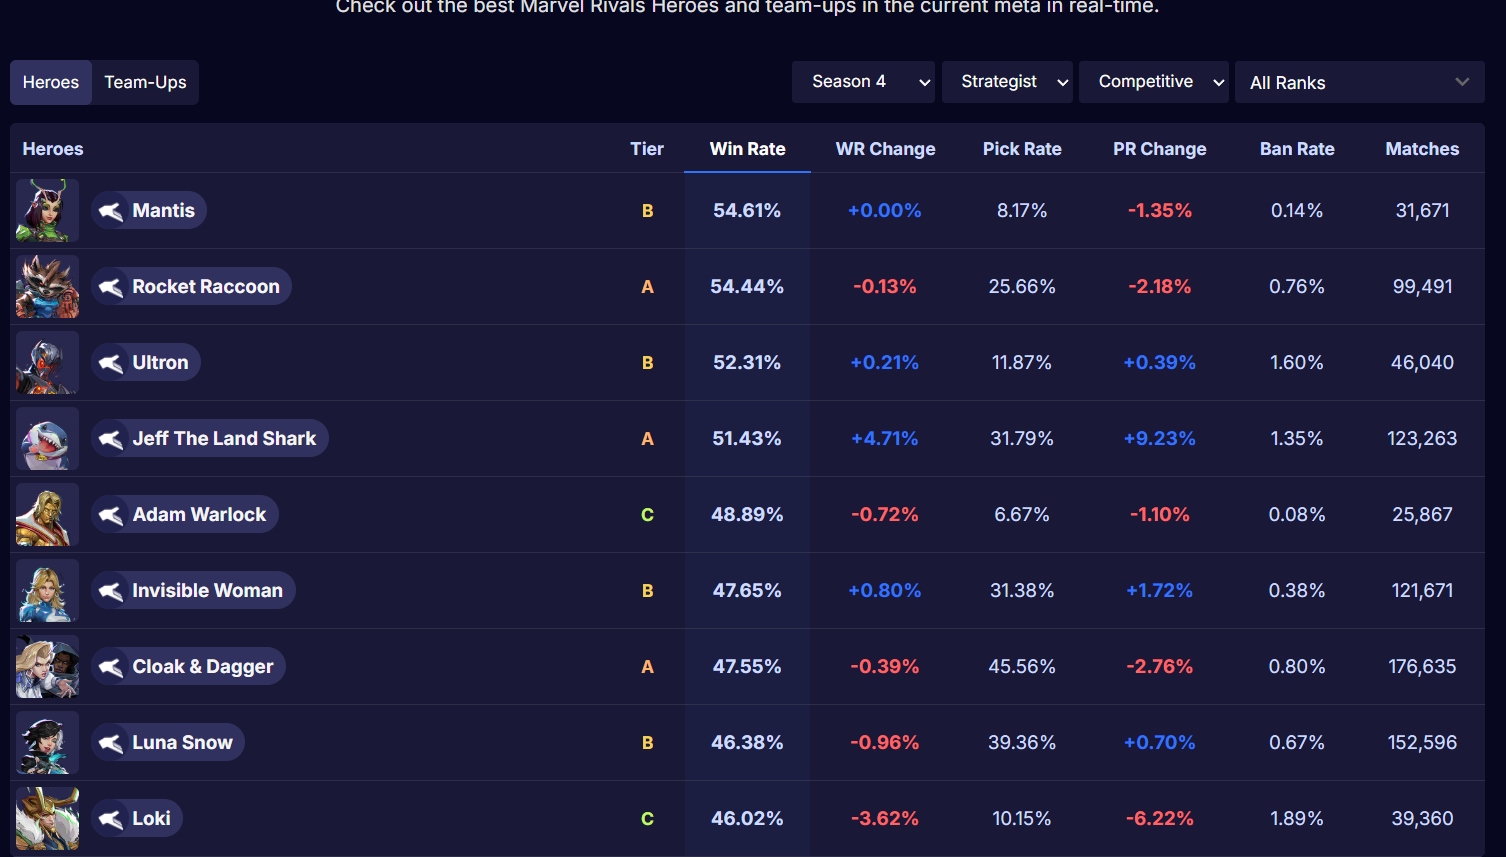Screen dimensions: 1506x857
Task: Open the Strategist role dropdown
Action: tap(1007, 82)
